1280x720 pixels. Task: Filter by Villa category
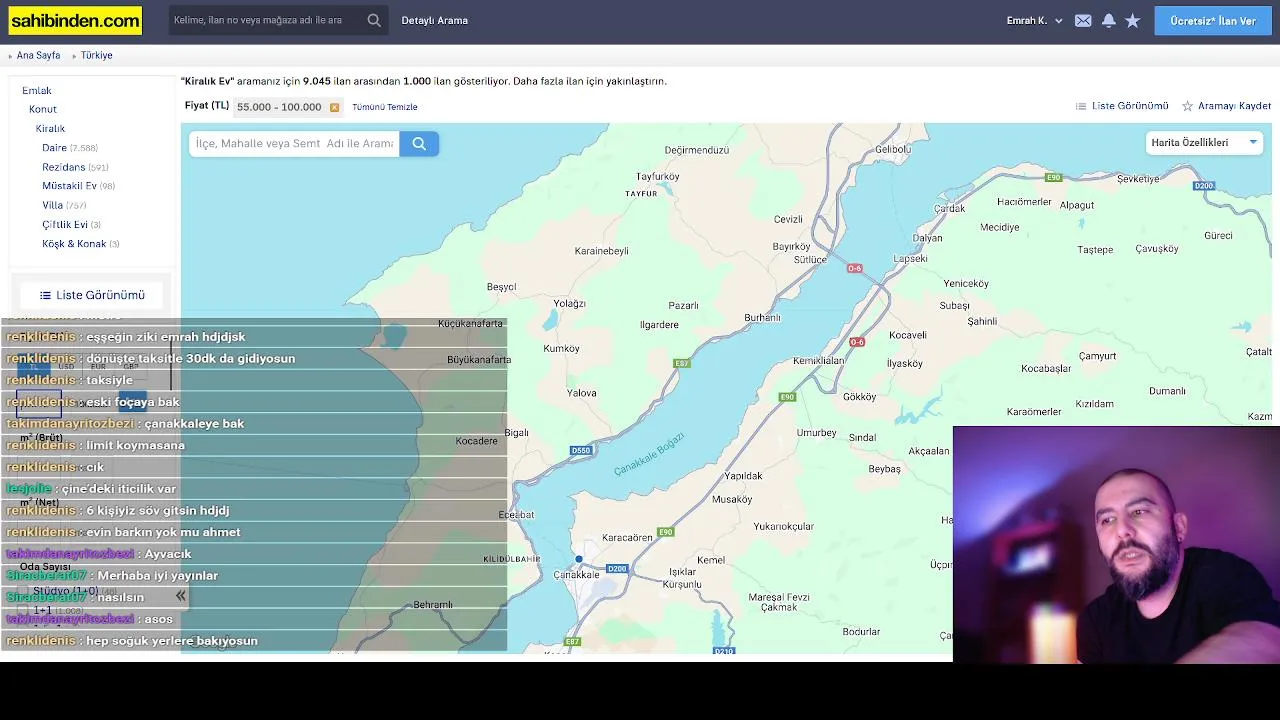point(52,205)
